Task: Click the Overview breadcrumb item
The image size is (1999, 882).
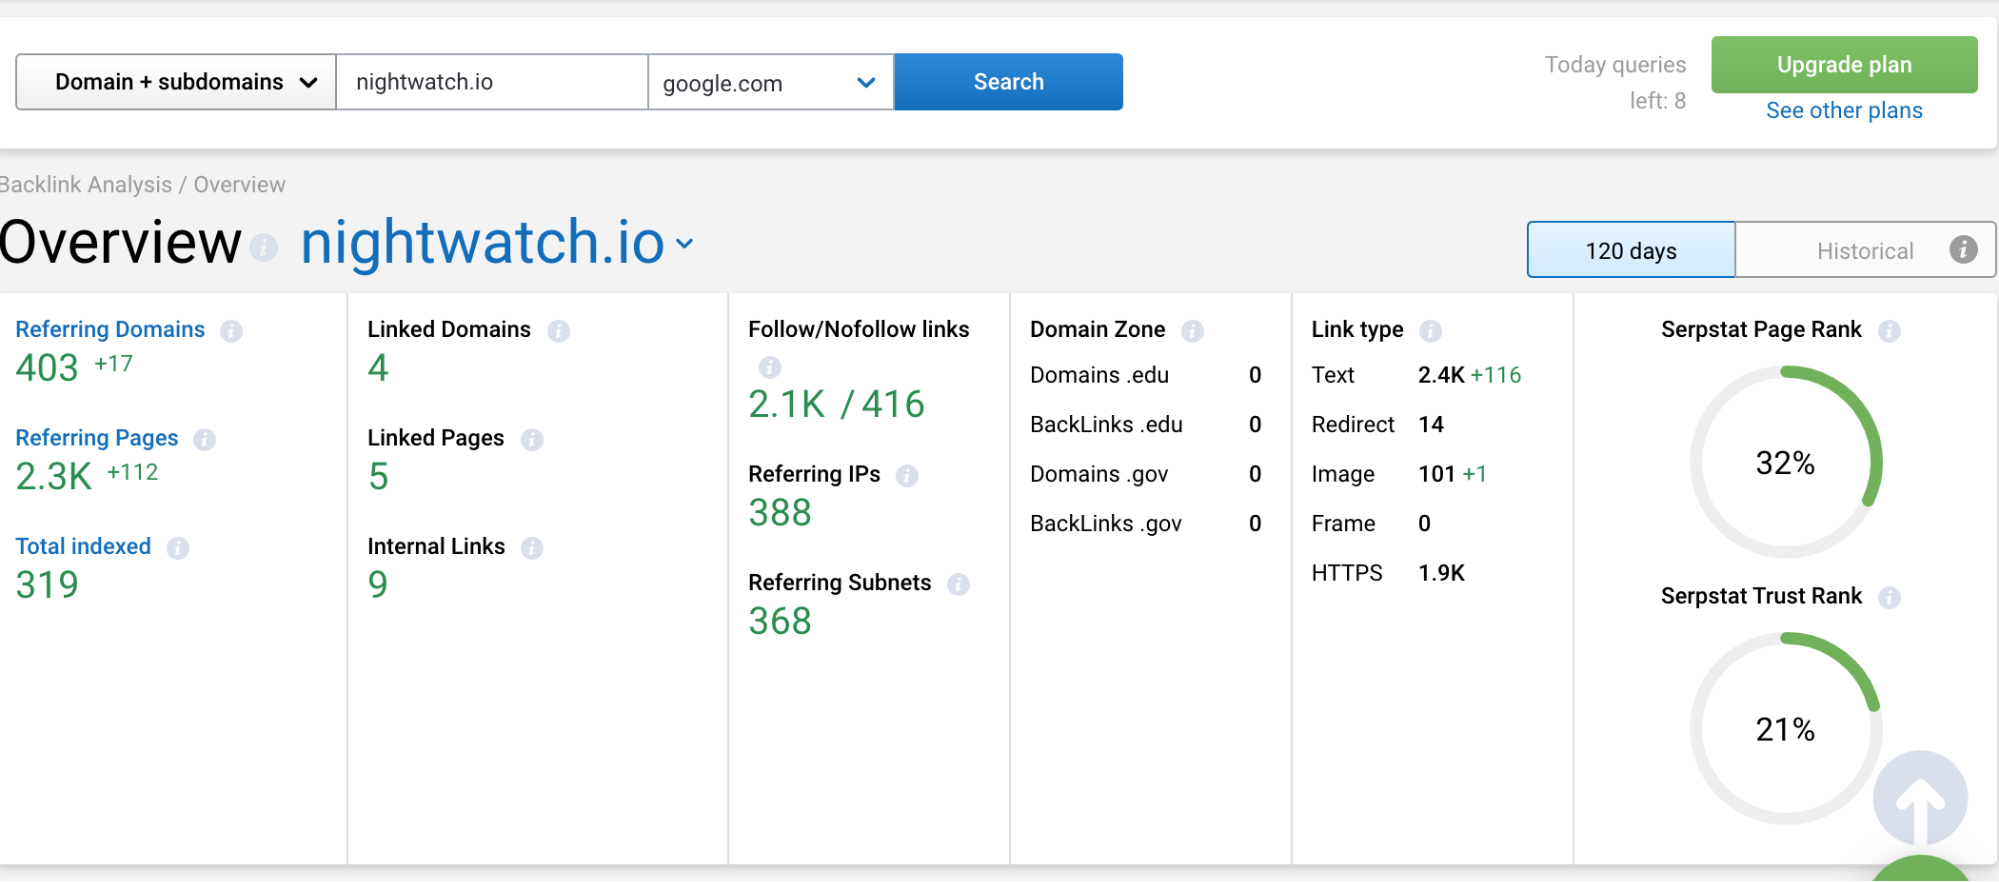Action: (x=239, y=185)
